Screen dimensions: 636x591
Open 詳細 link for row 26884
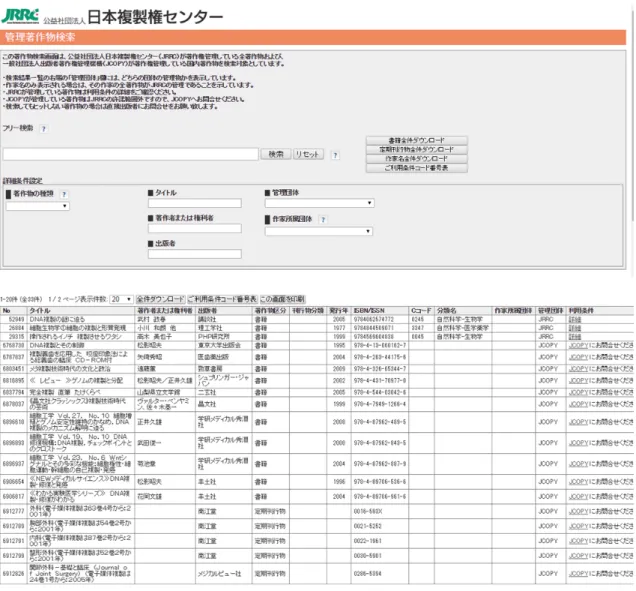coord(575,328)
